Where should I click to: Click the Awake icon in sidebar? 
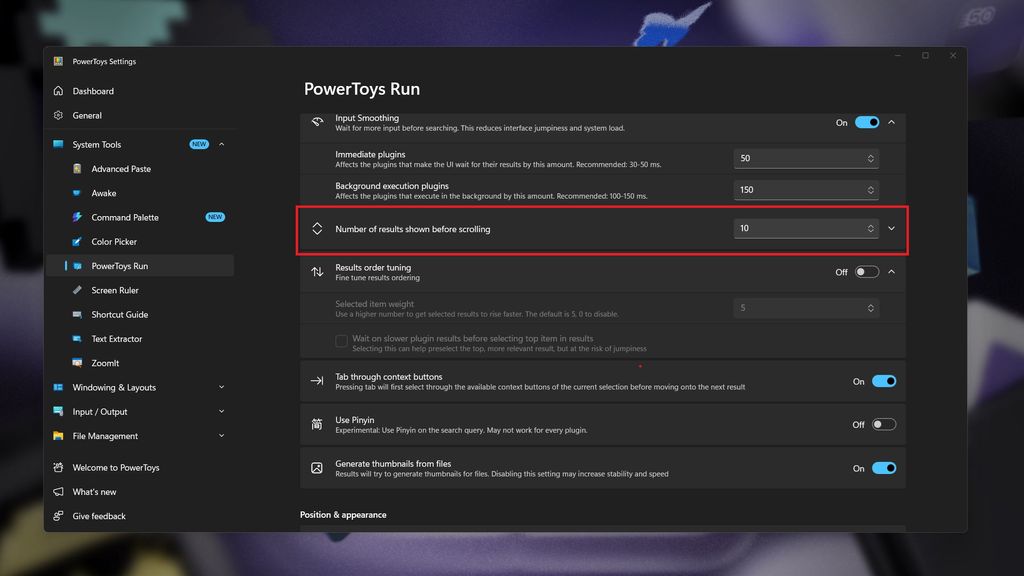(x=77, y=193)
